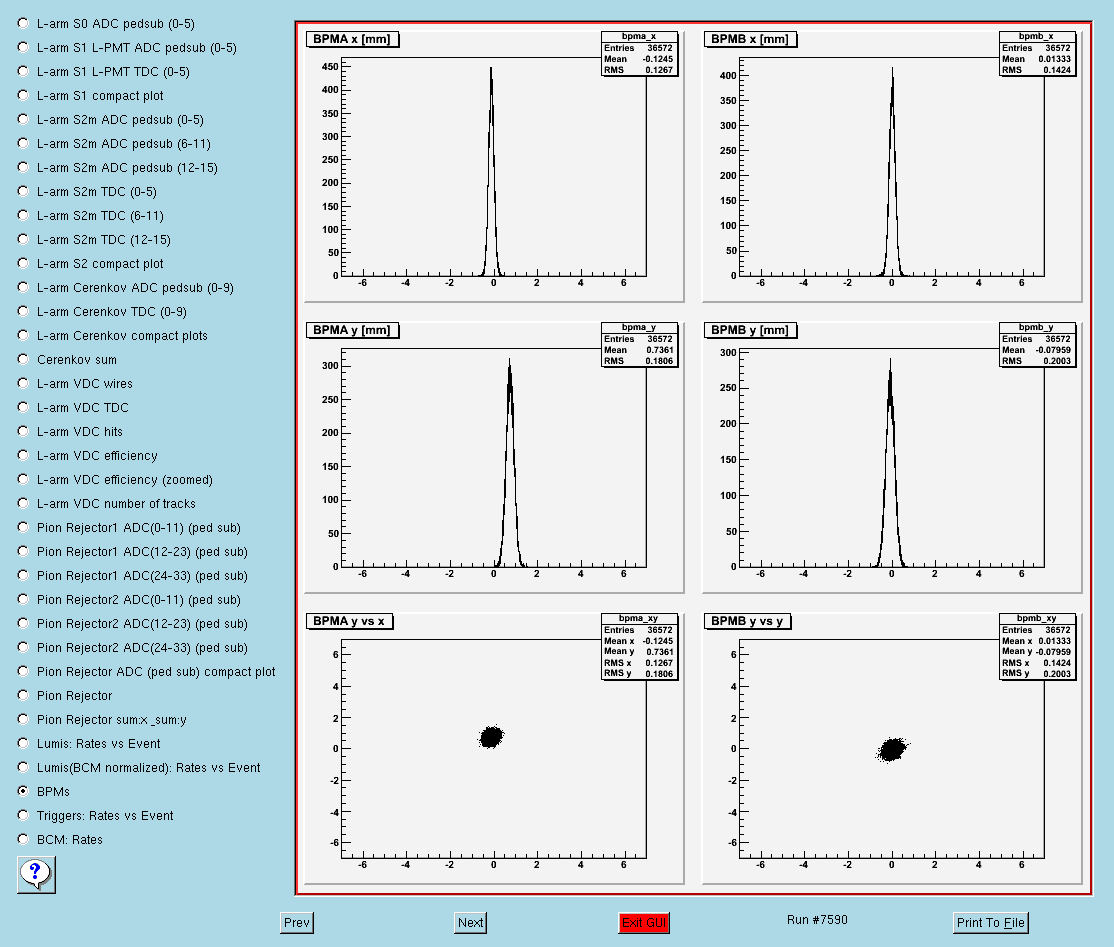This screenshot has height=947, width=1114.
Task: Select L-arm S1 compact plot
Action: [x=23, y=95]
